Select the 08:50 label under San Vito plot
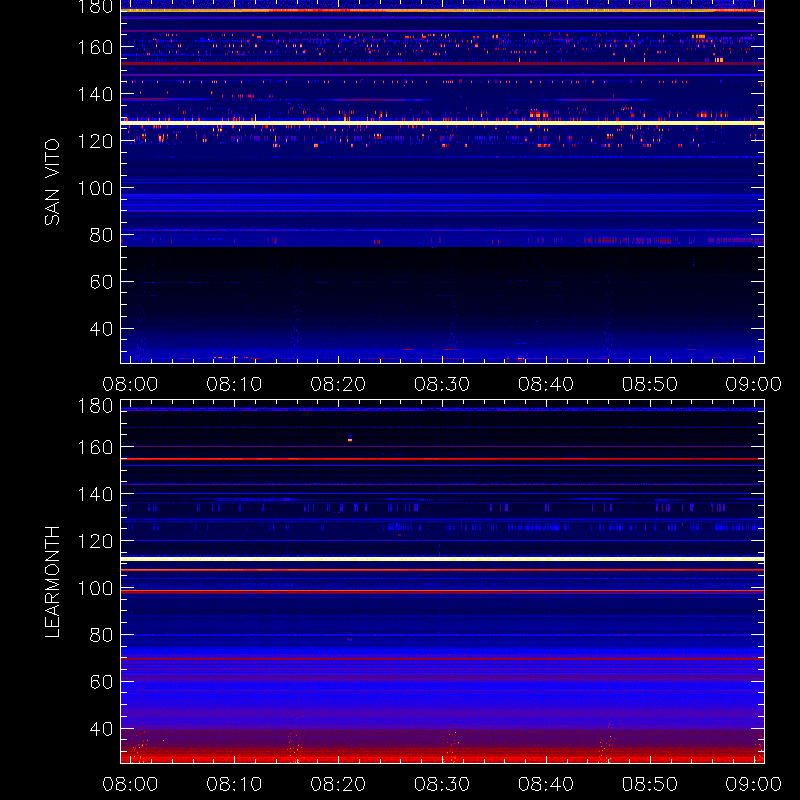The width and height of the screenshot is (800, 800). 649,384
